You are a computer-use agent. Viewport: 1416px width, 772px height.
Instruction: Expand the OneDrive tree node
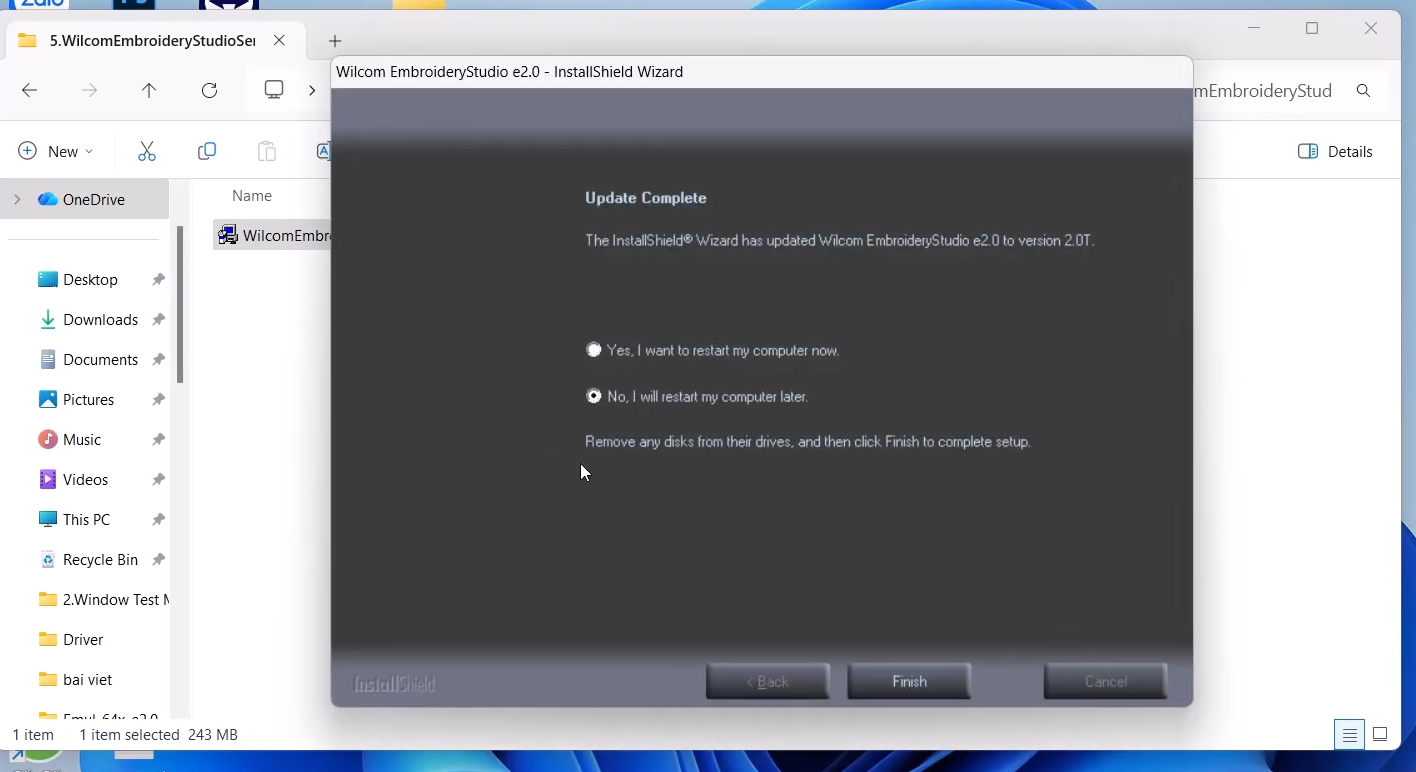[17, 200]
